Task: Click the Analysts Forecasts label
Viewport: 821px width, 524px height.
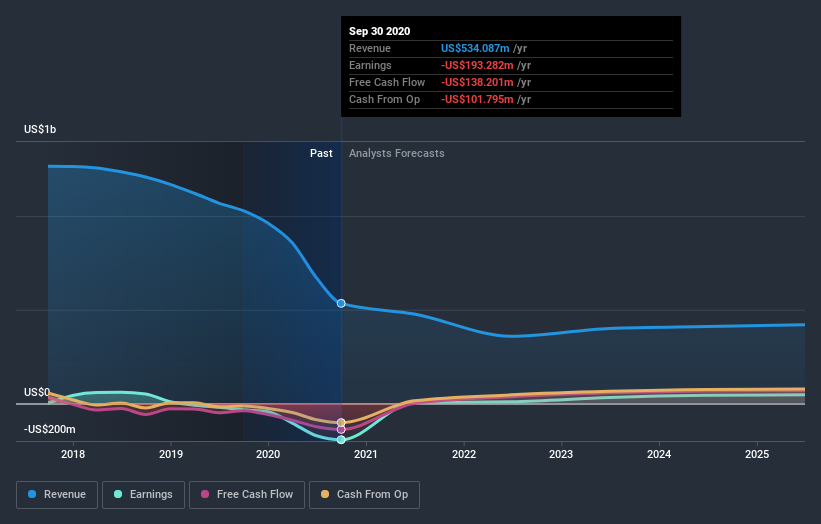Action: [397, 153]
